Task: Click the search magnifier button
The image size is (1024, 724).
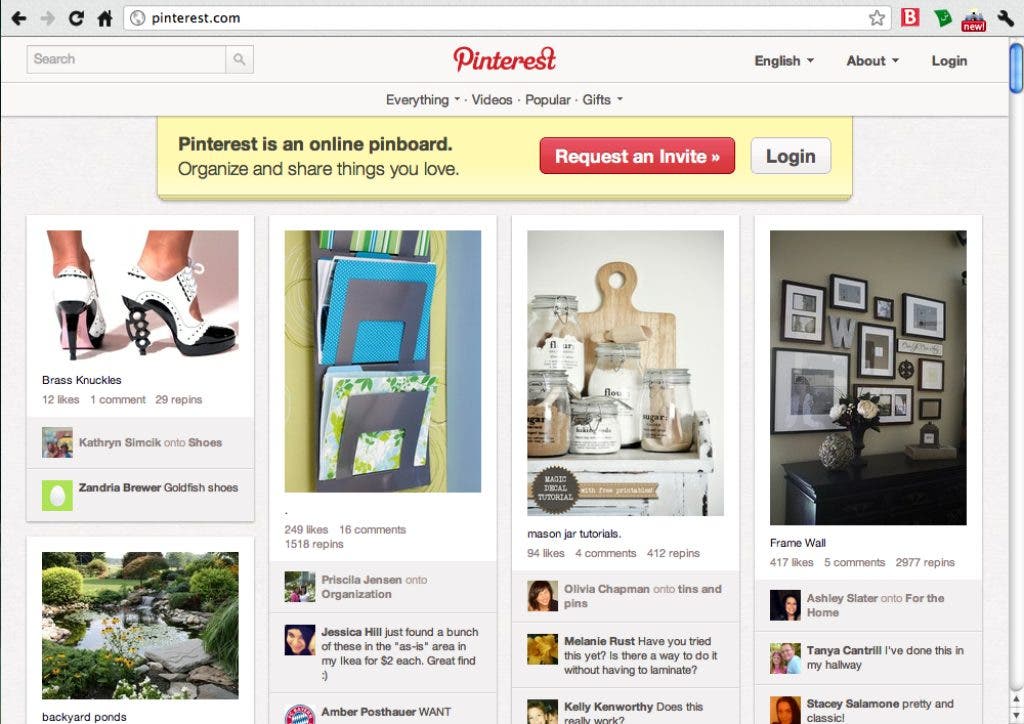Action: click(240, 59)
